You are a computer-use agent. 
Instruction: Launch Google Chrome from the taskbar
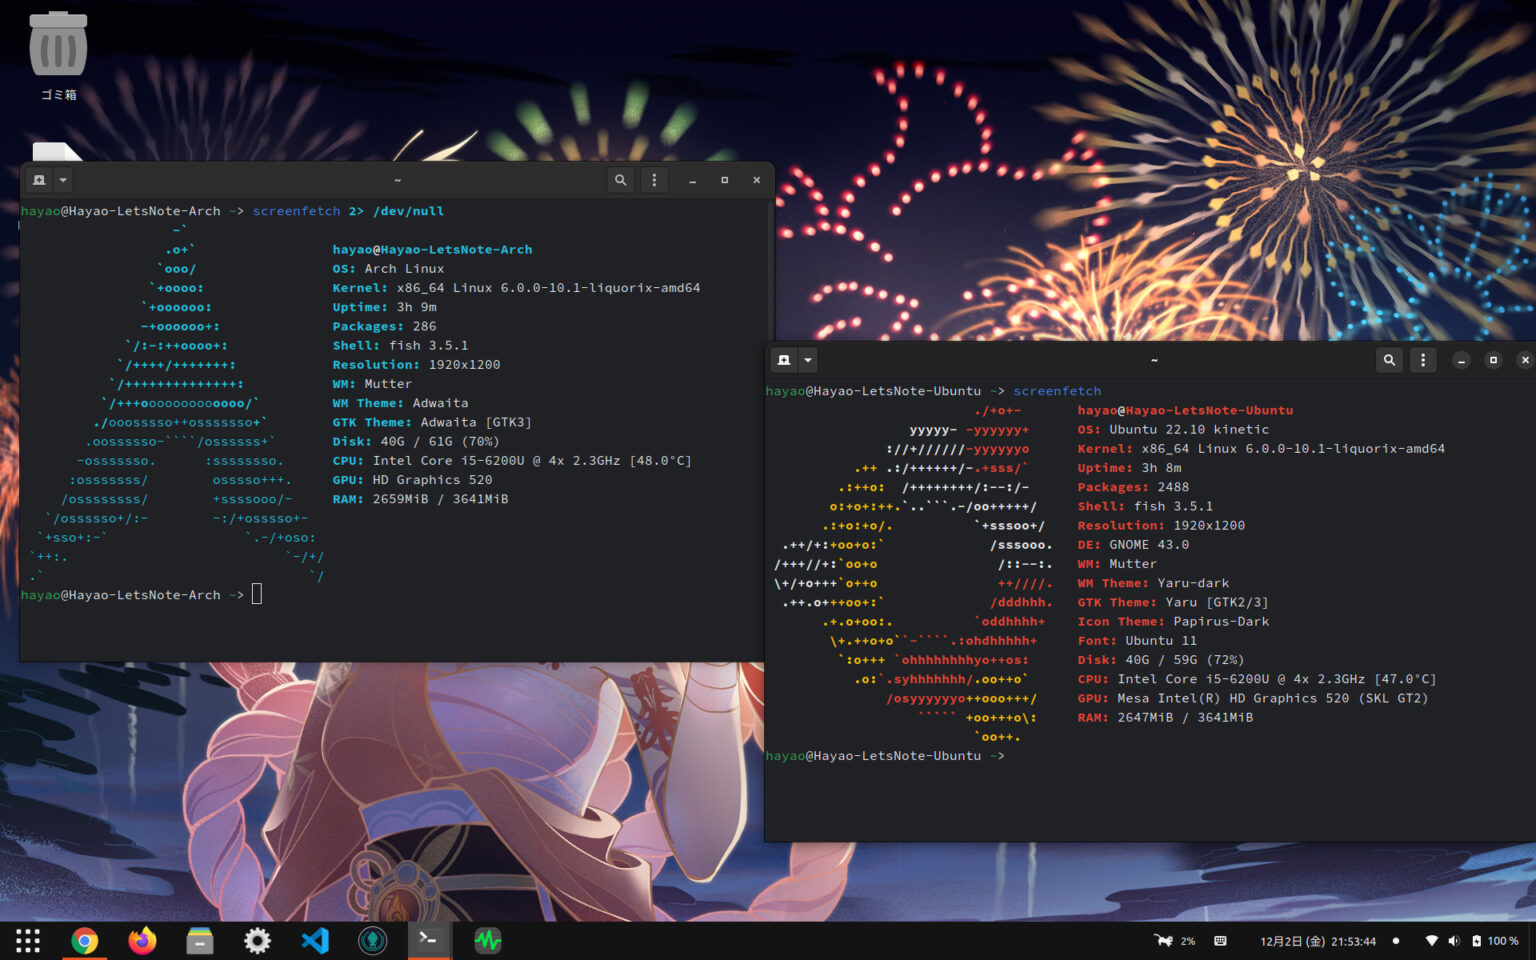coord(85,941)
